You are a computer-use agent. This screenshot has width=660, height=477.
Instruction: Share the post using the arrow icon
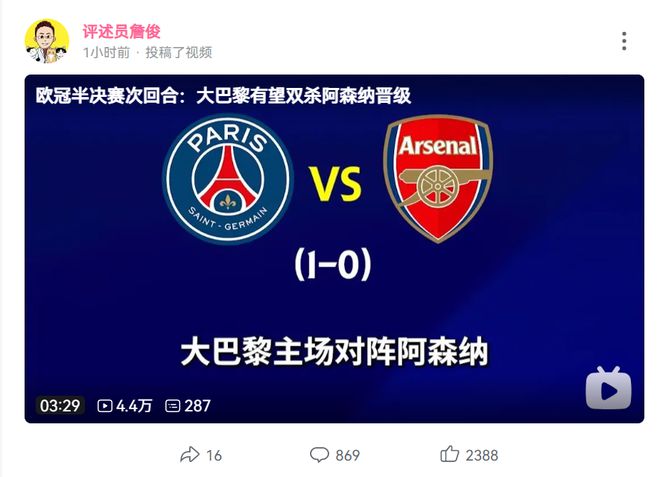[189, 455]
